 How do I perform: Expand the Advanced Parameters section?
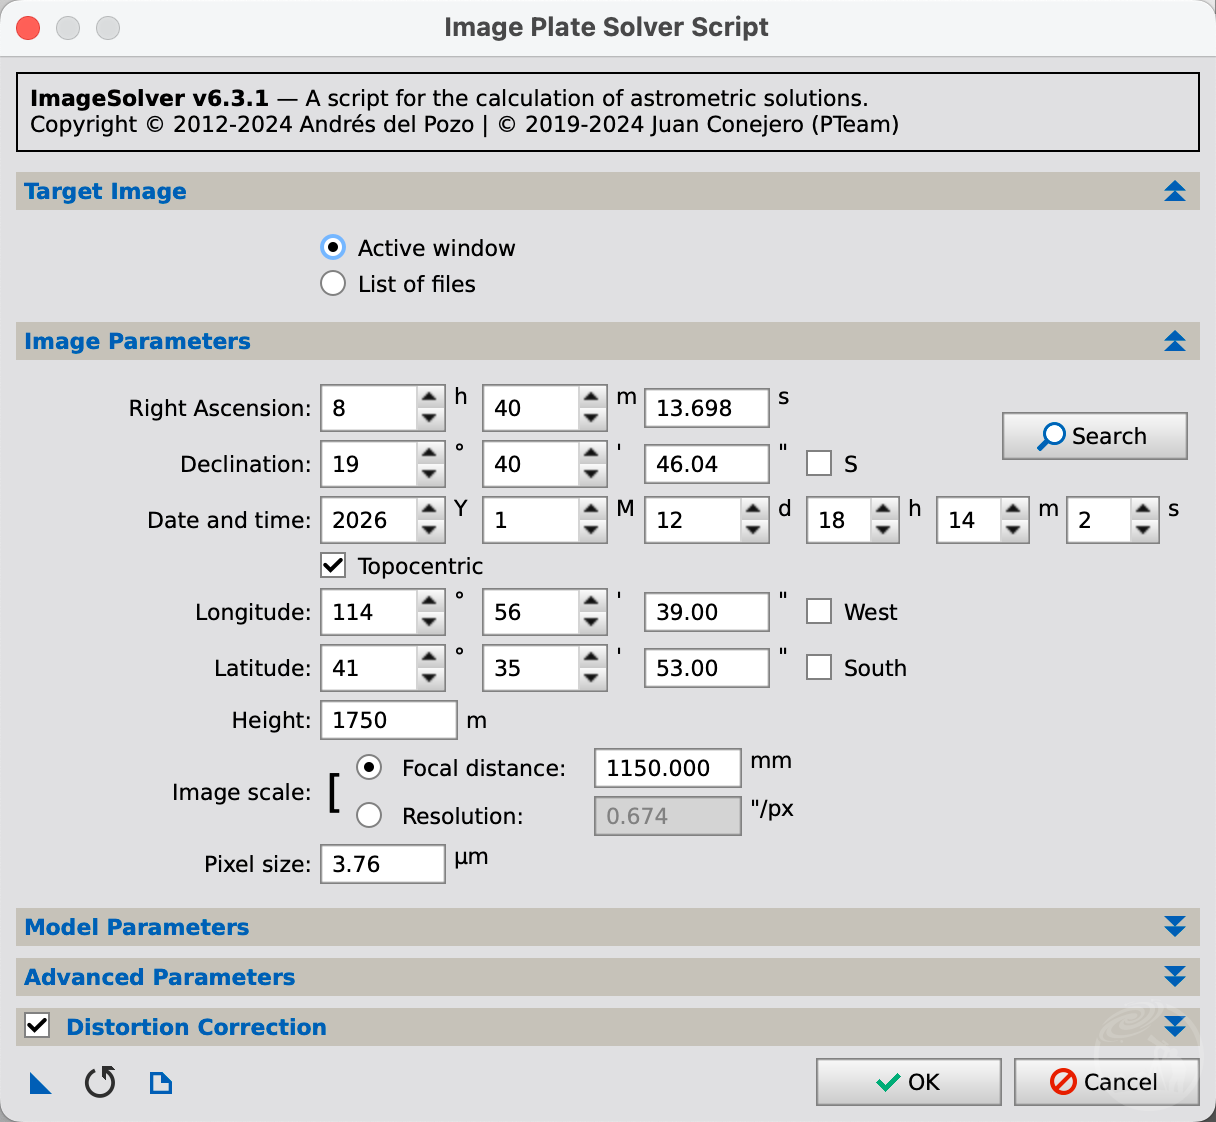(1174, 977)
